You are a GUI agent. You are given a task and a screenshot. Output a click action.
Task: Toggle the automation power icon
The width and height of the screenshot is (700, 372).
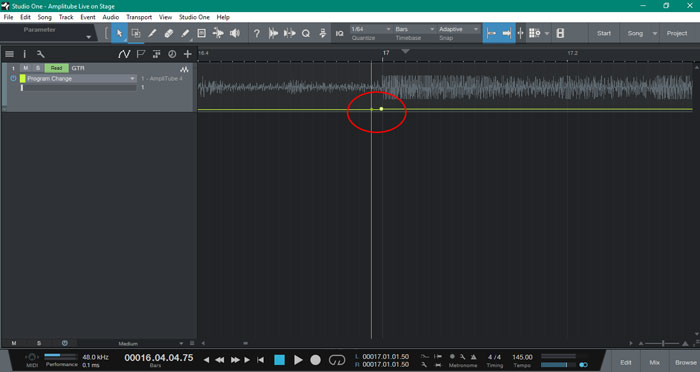click(13, 79)
